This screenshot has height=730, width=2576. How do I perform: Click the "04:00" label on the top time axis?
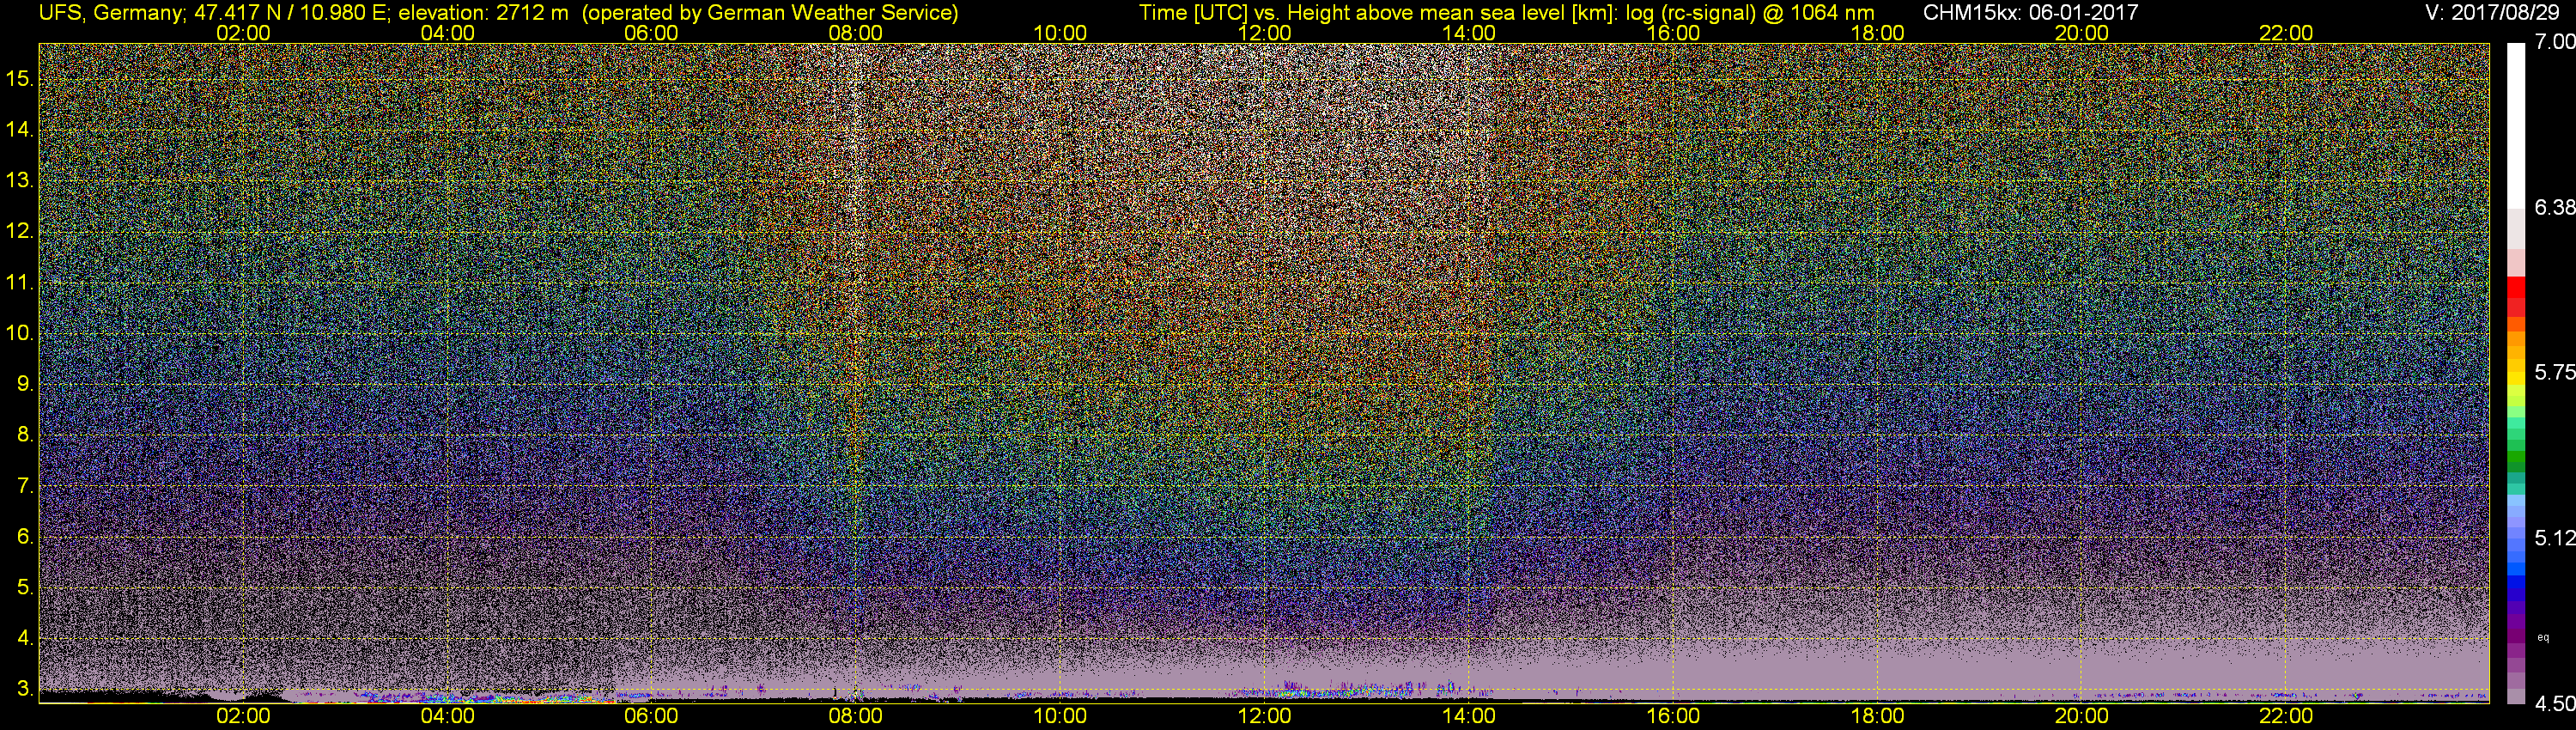point(447,33)
